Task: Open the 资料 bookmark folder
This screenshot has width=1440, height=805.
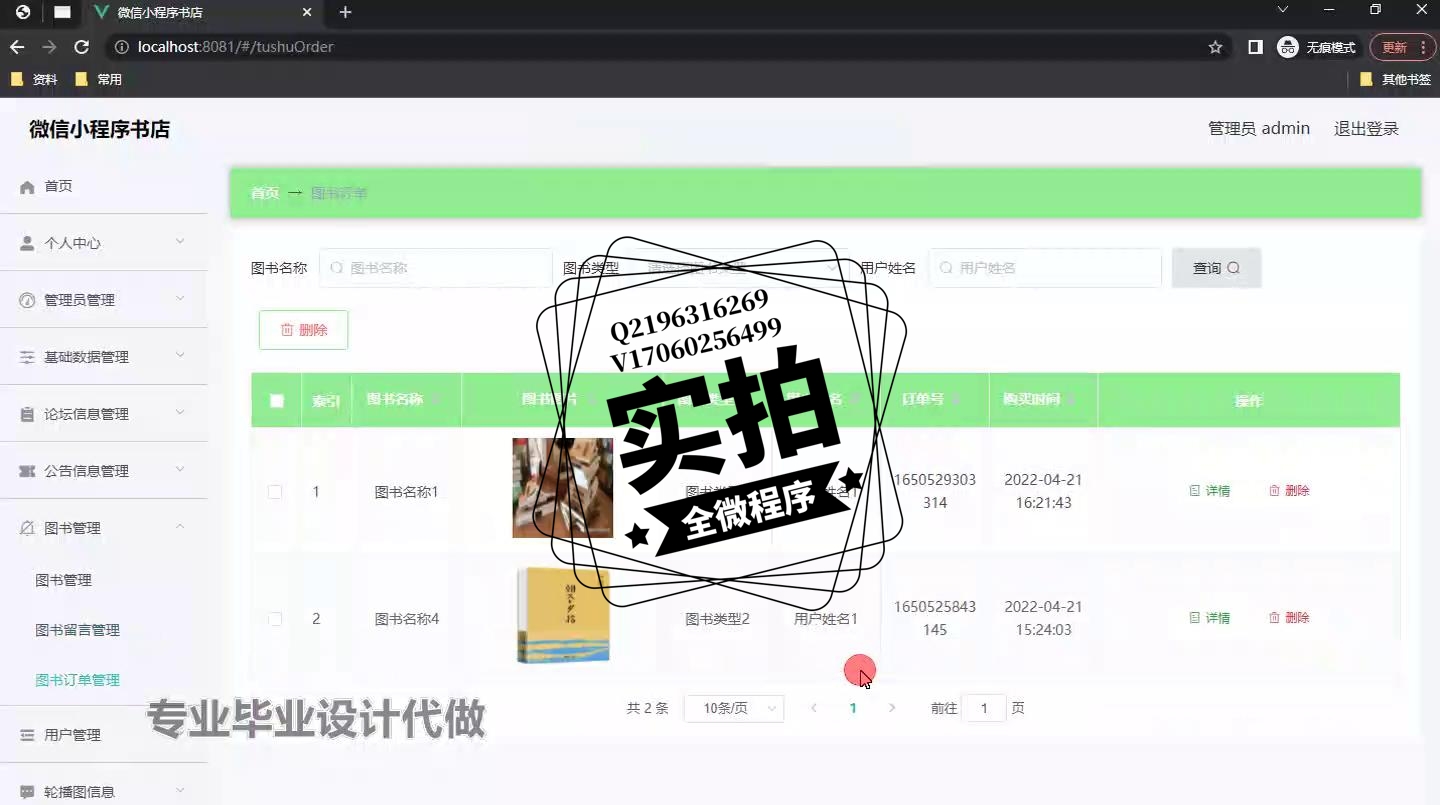Action: [34, 79]
